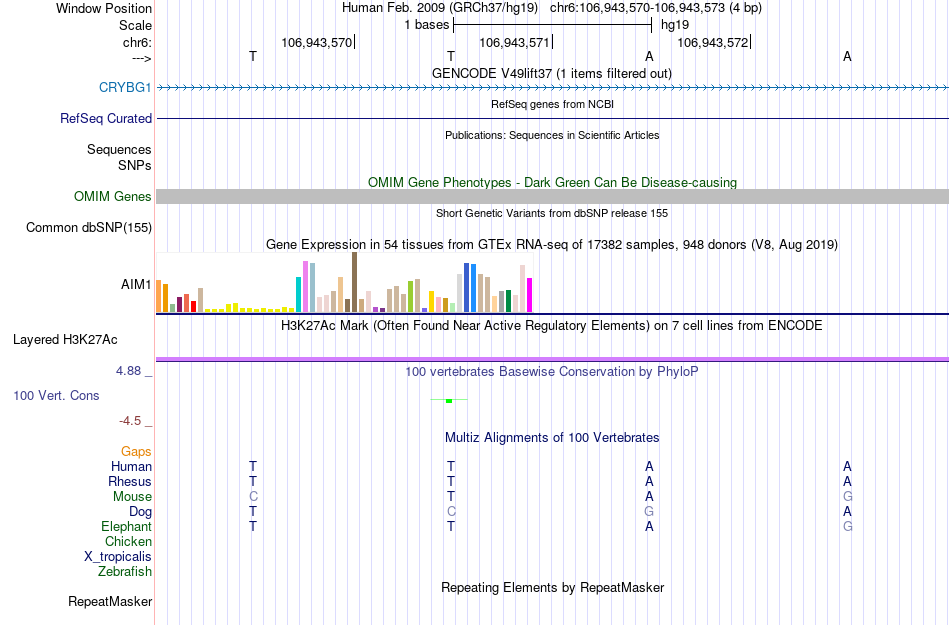Viewport: 950px width, 625px height.
Task: Select the OMIM Genes track label
Action: click(x=112, y=196)
